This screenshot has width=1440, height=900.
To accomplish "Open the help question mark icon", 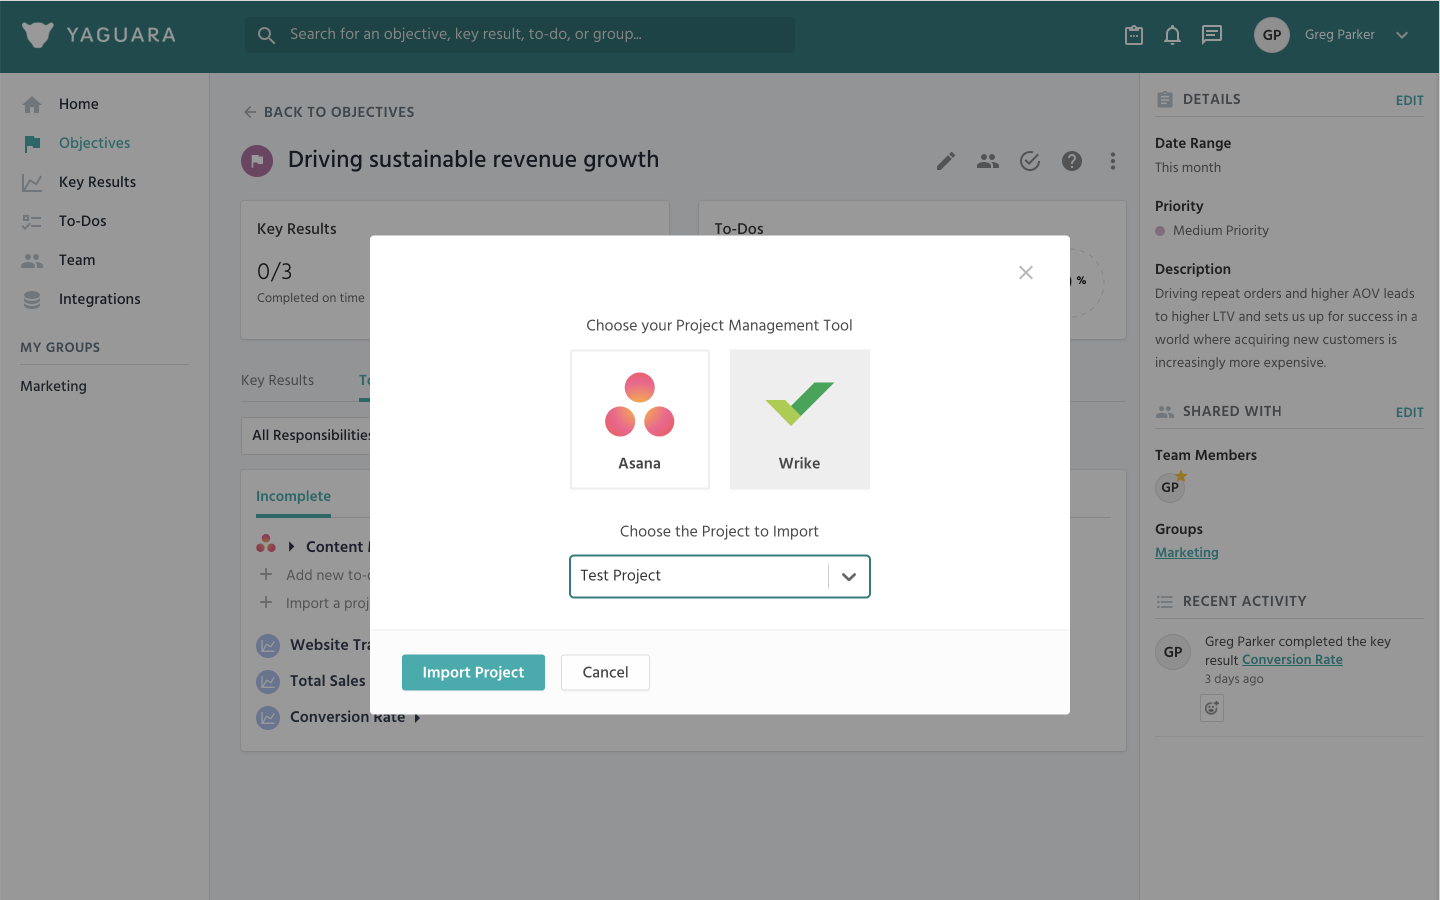I will tap(1071, 161).
